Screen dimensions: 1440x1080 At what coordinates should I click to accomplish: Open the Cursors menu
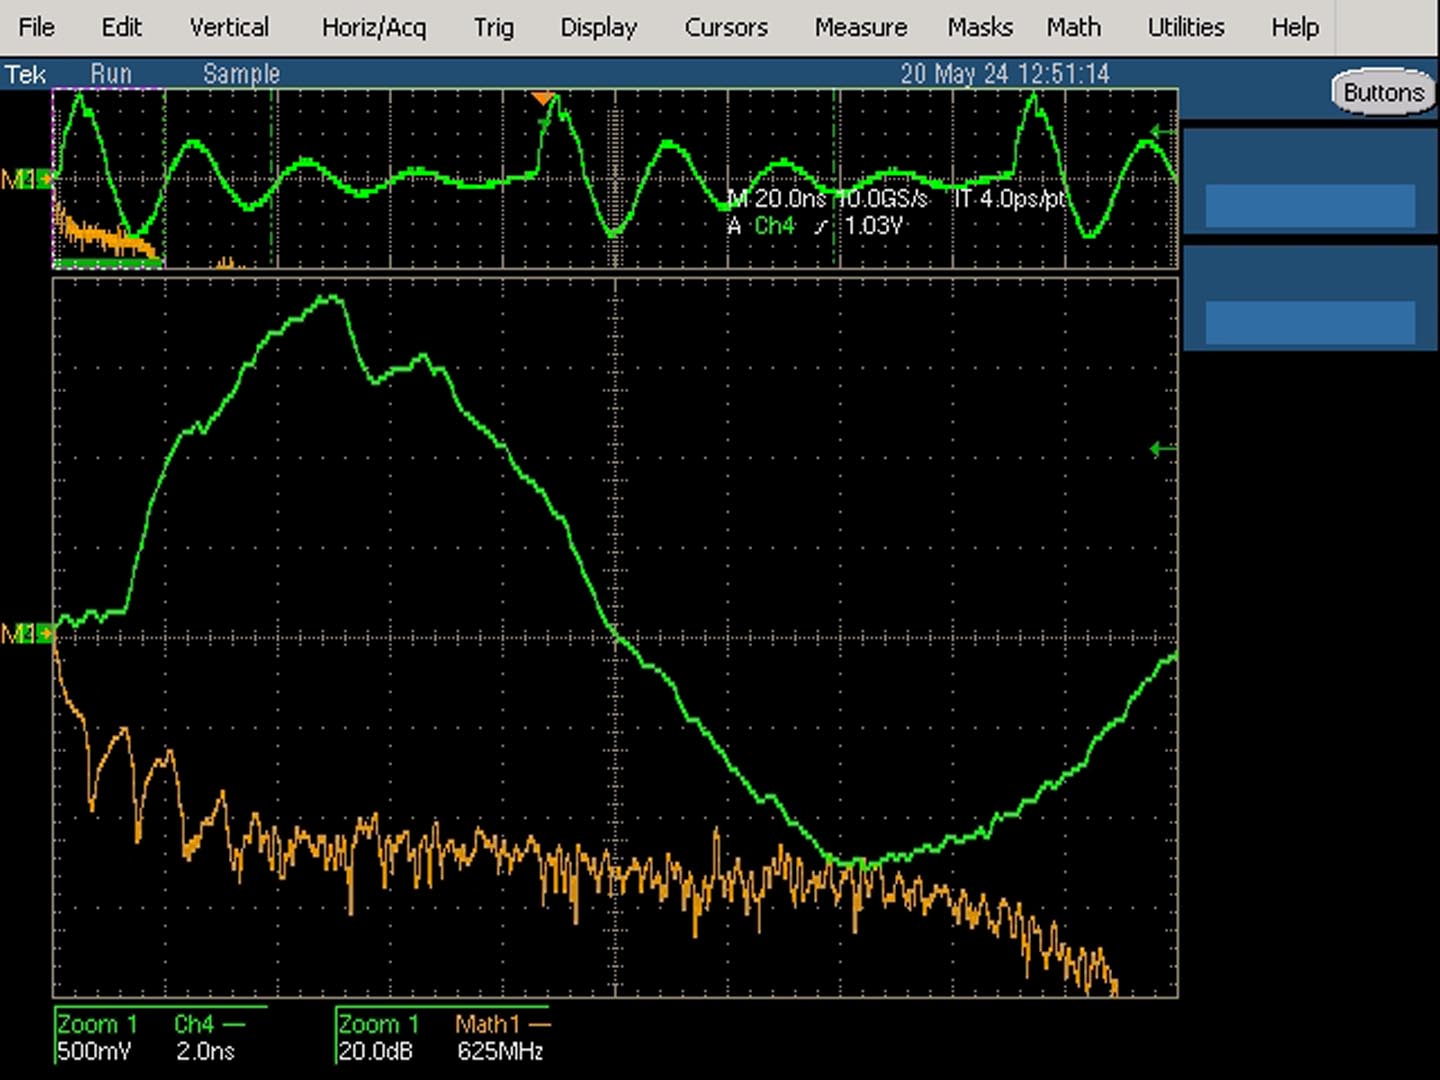pos(726,27)
